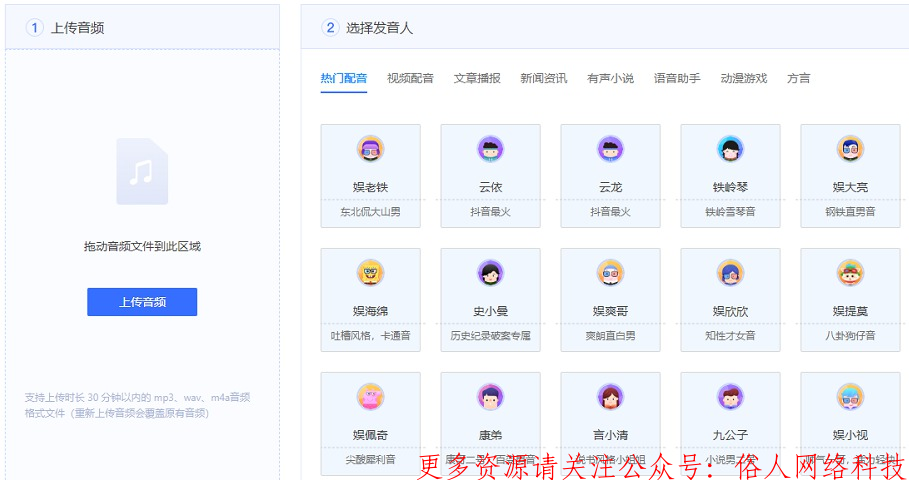This screenshot has width=909, height=480.
Task: Open the 文章播报 tab
Action: point(477,78)
